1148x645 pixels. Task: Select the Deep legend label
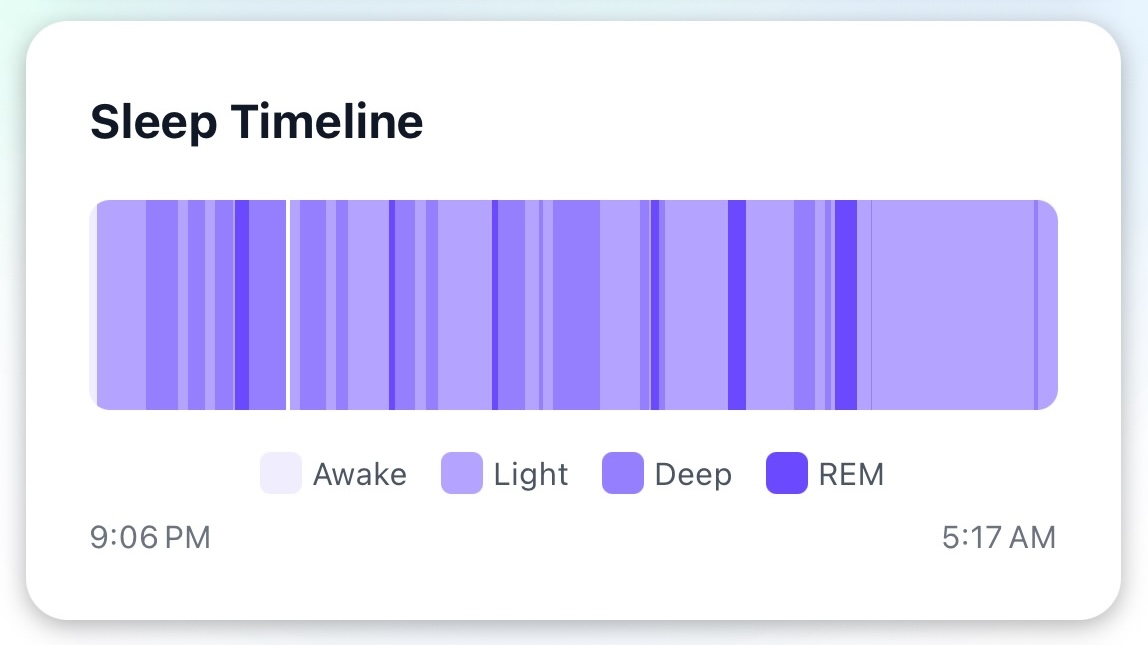click(693, 474)
